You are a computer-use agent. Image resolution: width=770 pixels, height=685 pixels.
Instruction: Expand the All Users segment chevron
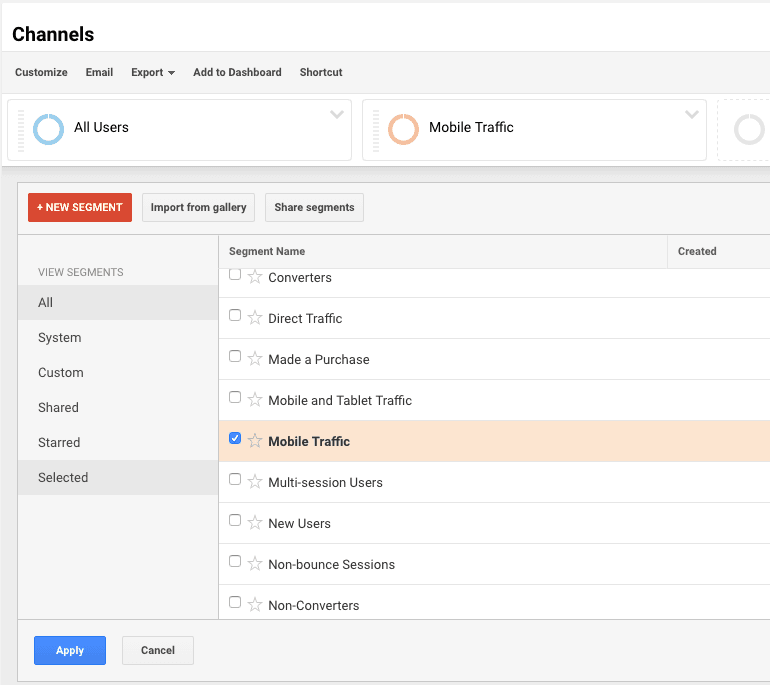tap(337, 114)
